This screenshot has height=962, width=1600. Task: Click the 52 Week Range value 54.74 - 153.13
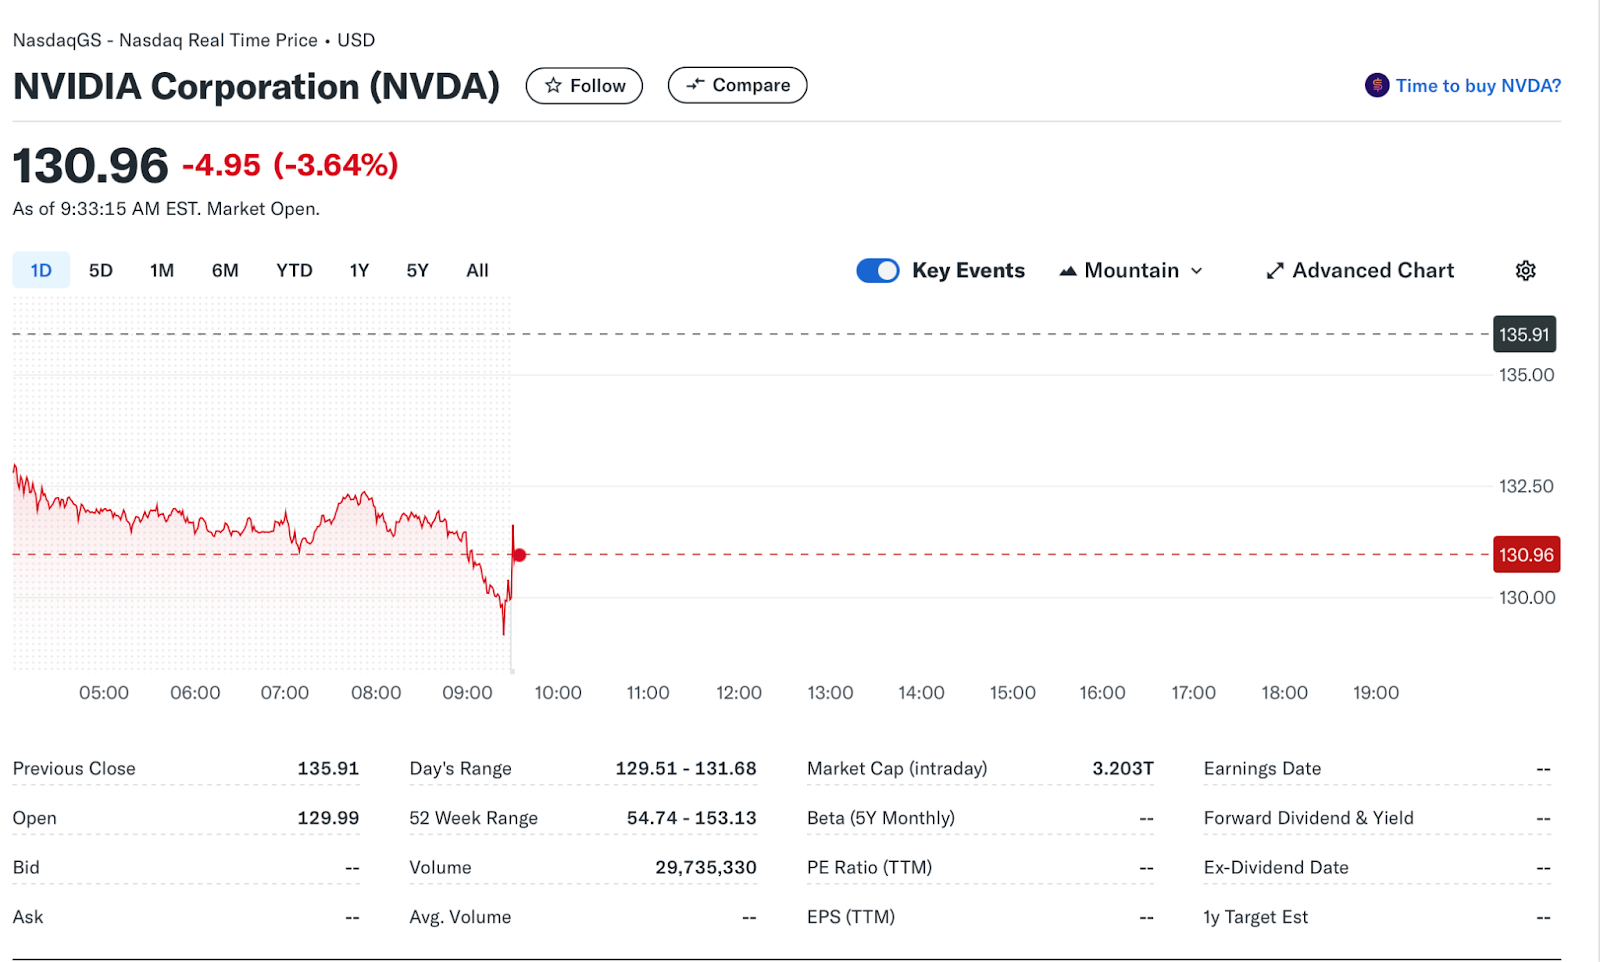[x=692, y=817]
